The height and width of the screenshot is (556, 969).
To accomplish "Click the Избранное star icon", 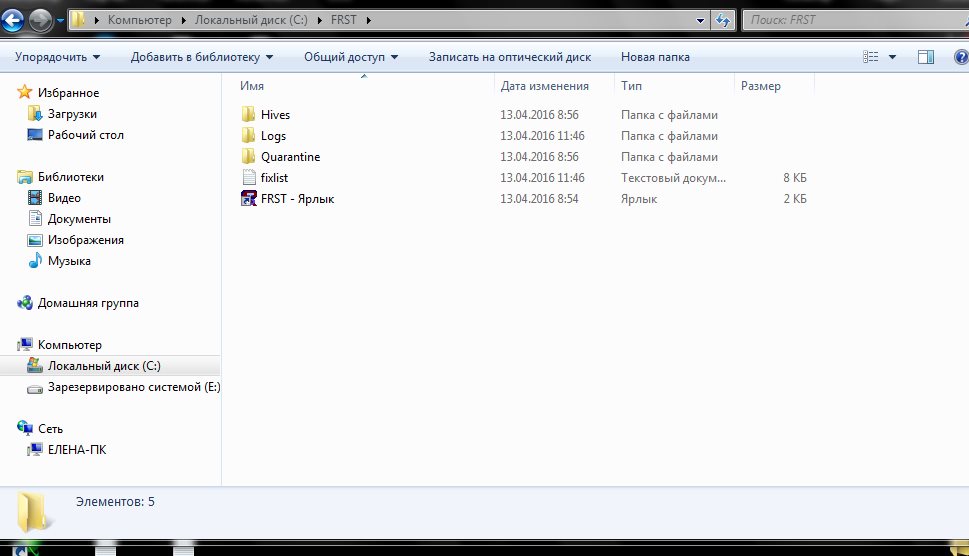I will coord(25,92).
